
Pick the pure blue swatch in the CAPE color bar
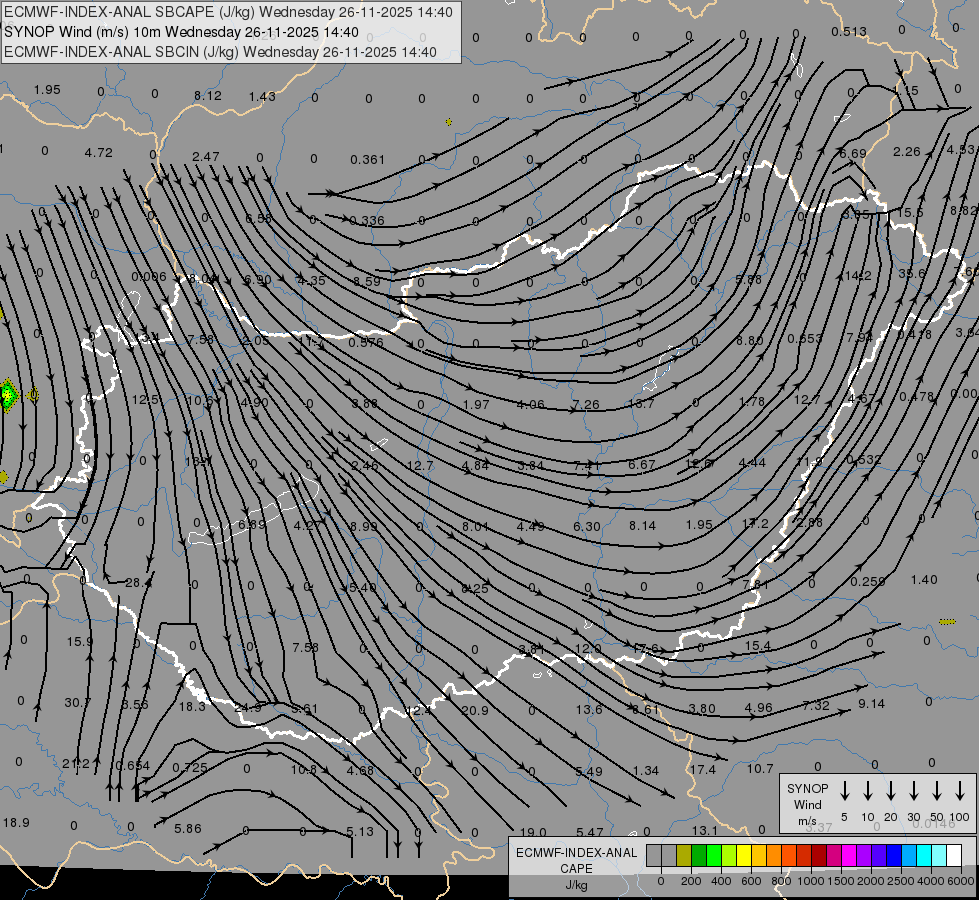coord(893,855)
